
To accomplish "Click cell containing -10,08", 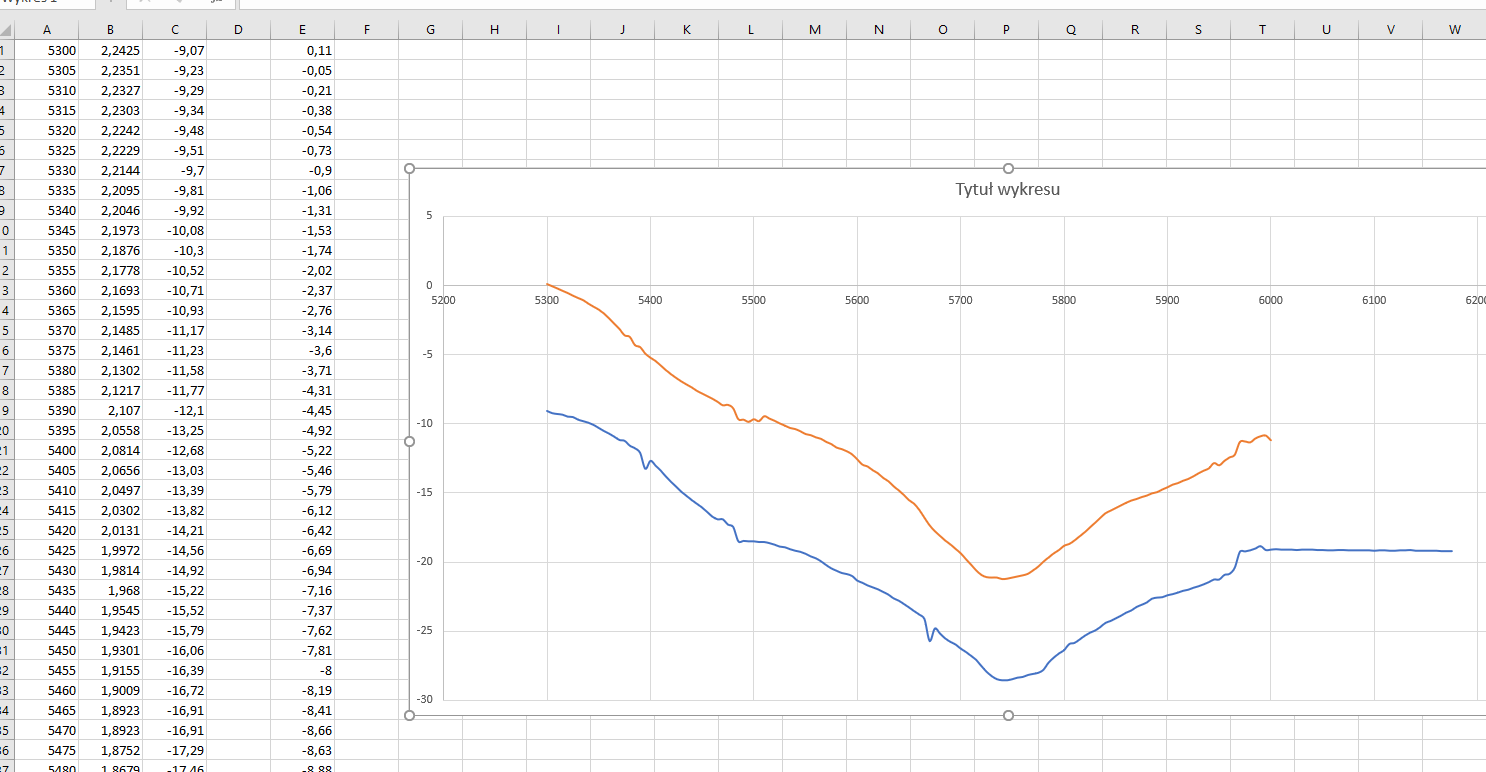I will (x=174, y=230).
